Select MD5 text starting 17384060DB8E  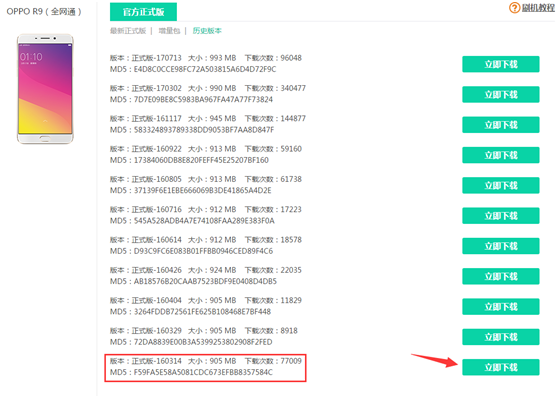(189, 160)
